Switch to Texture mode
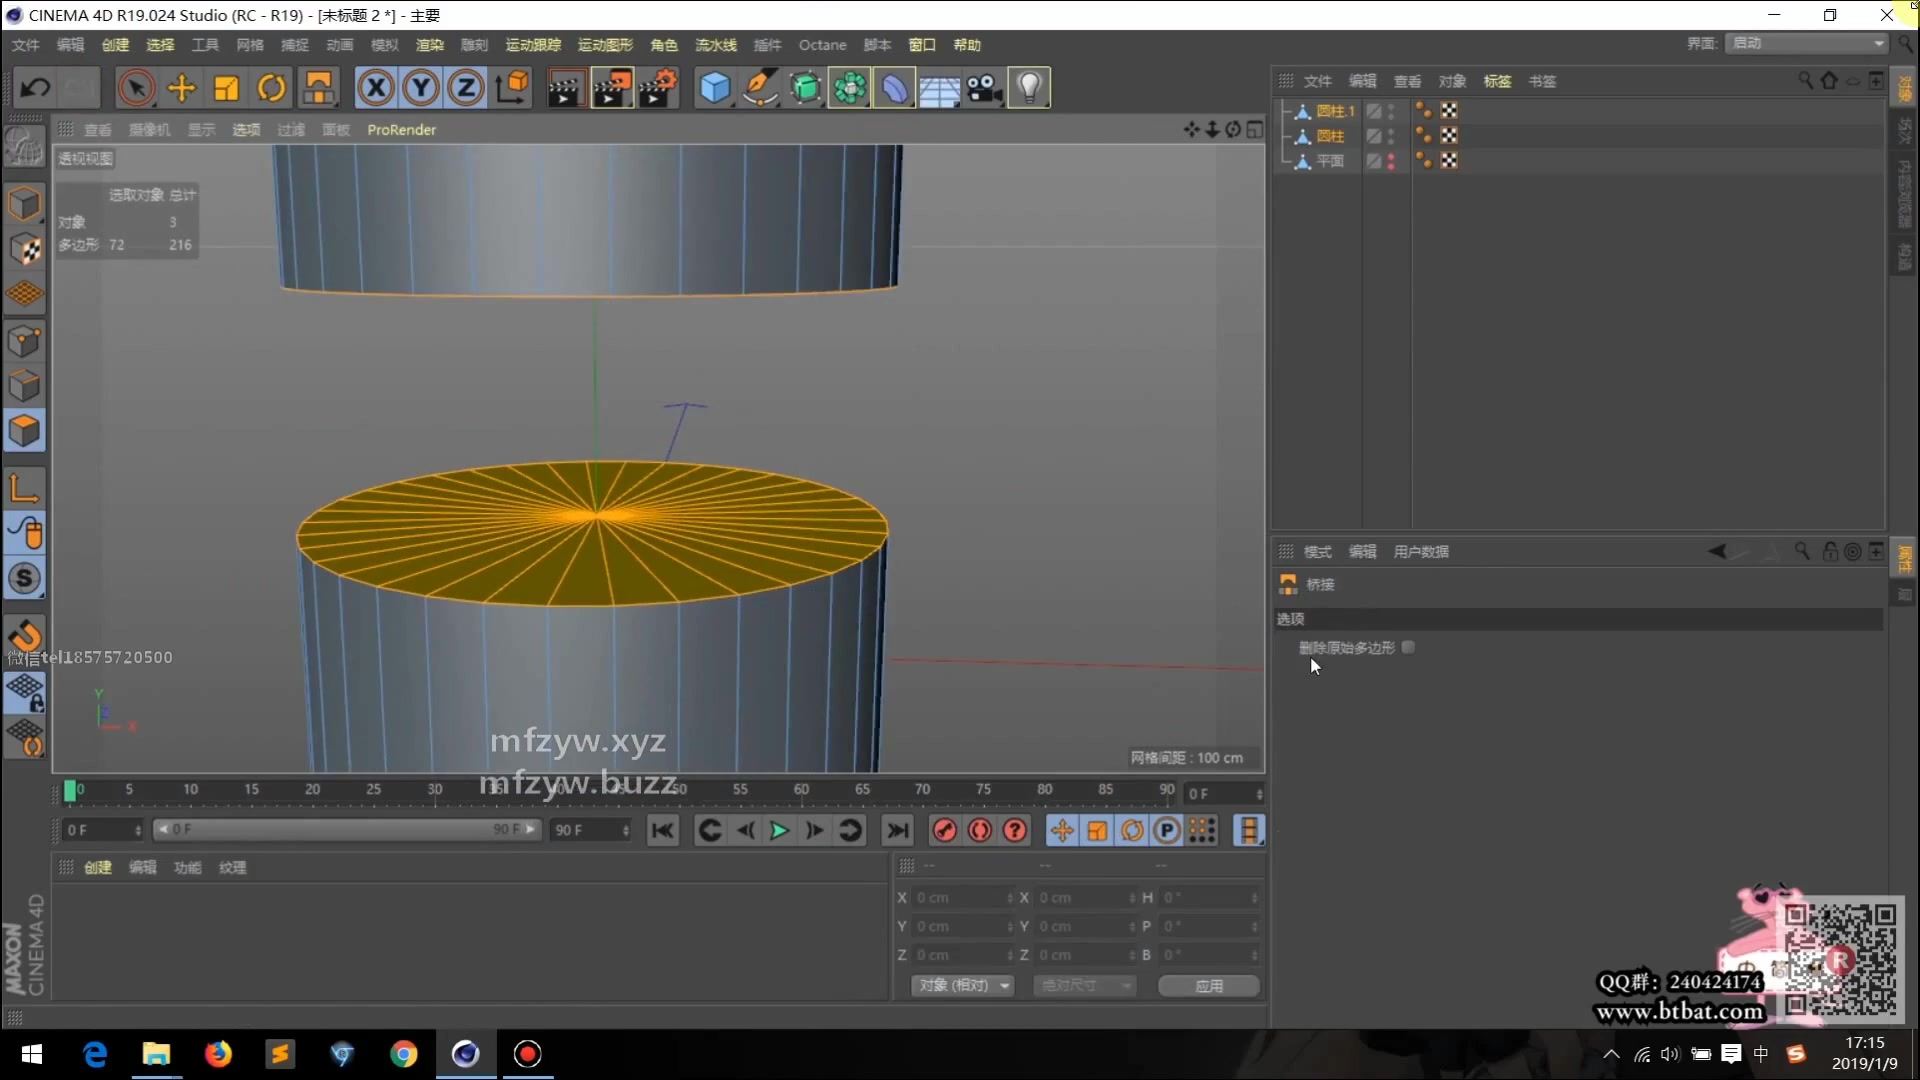 (x=24, y=249)
